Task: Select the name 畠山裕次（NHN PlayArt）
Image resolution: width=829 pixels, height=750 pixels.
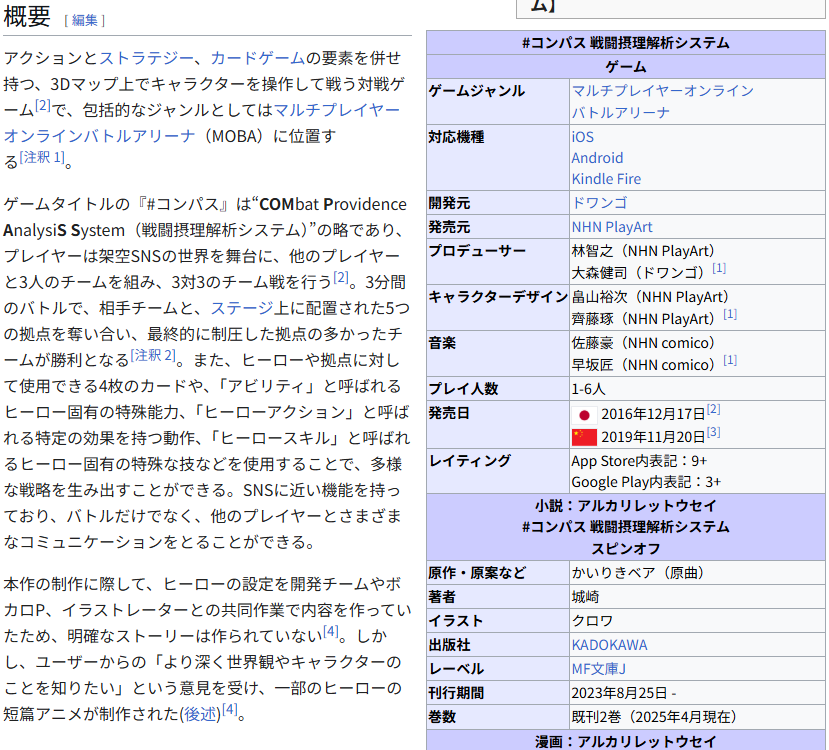Action: (x=650, y=297)
